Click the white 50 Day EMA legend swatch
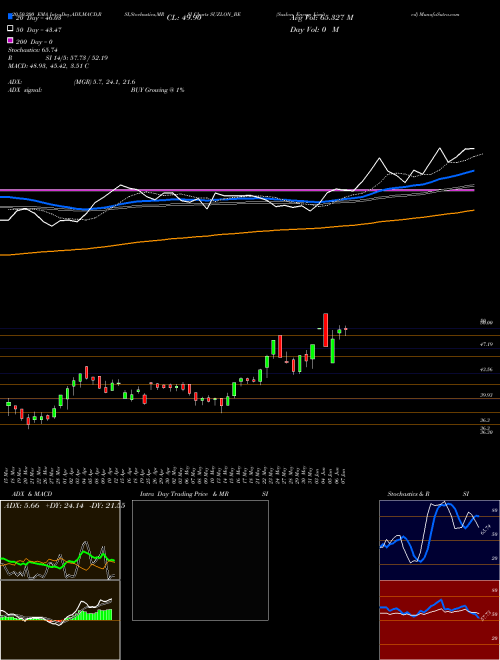The width and height of the screenshot is (500, 660). (10, 29)
